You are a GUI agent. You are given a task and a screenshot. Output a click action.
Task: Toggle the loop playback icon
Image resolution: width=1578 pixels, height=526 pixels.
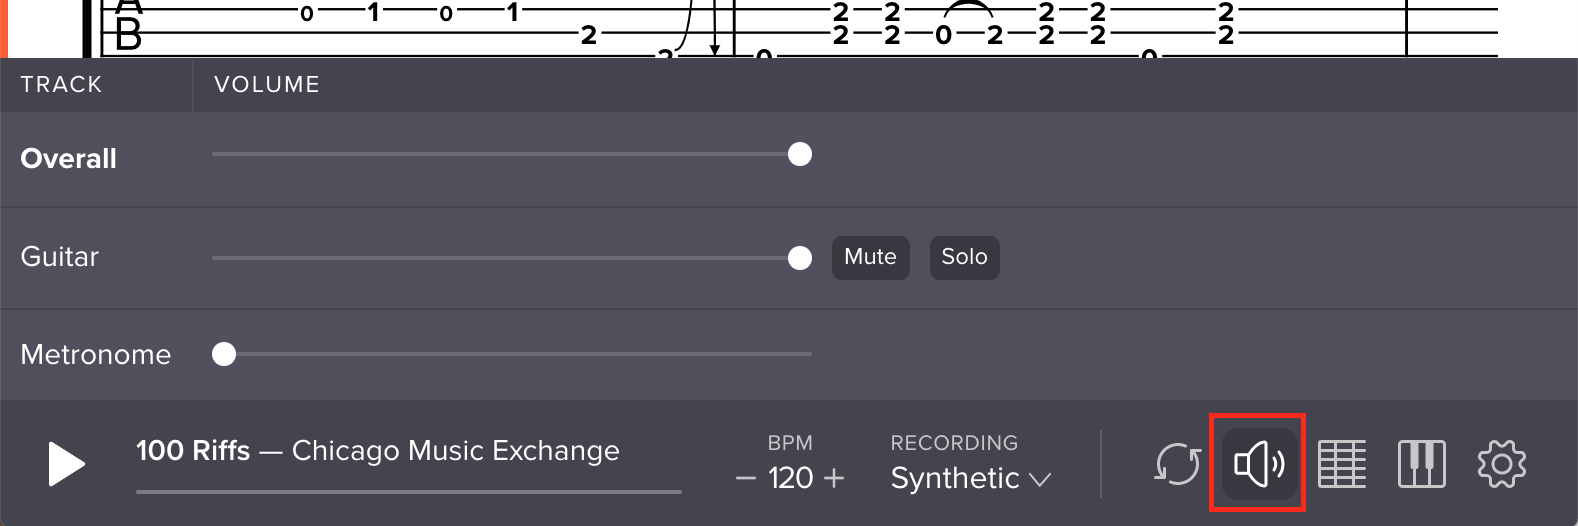(1177, 464)
